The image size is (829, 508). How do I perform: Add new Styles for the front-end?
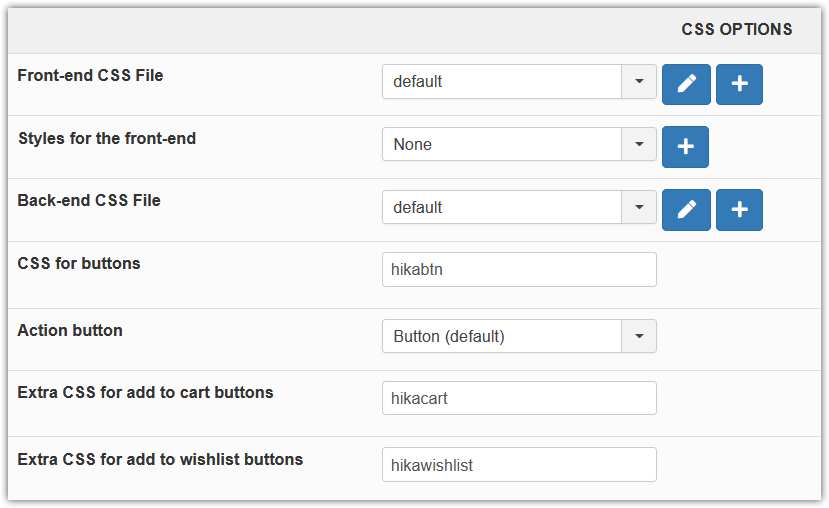pyautogui.click(x=685, y=146)
